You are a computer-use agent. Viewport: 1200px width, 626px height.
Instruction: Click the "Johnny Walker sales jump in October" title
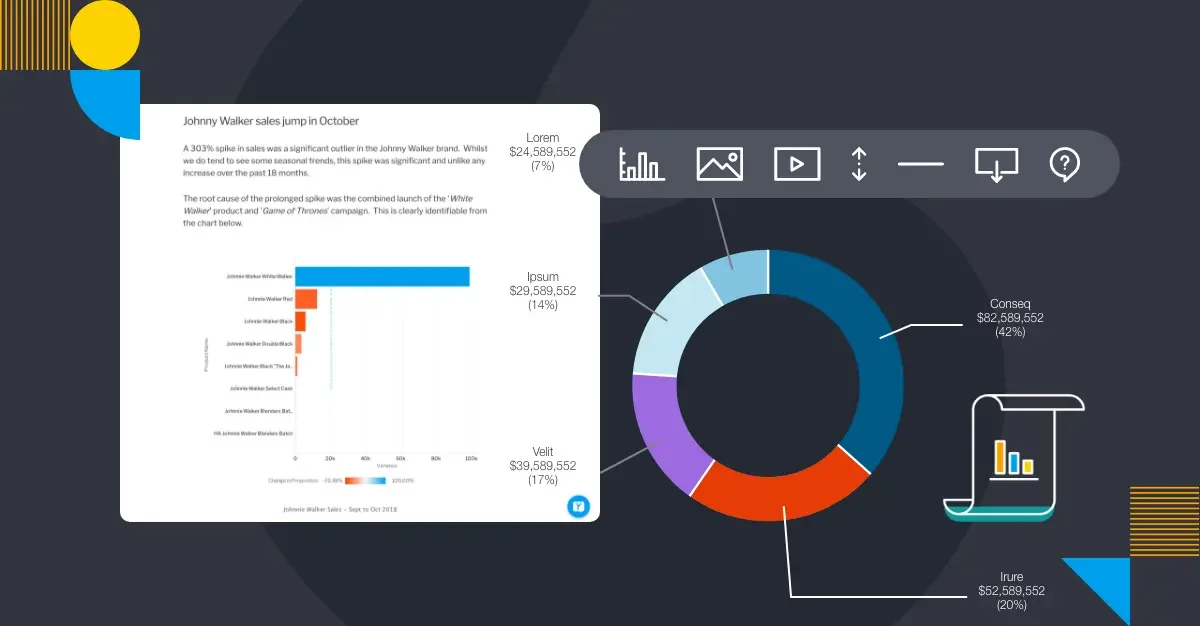pos(270,121)
